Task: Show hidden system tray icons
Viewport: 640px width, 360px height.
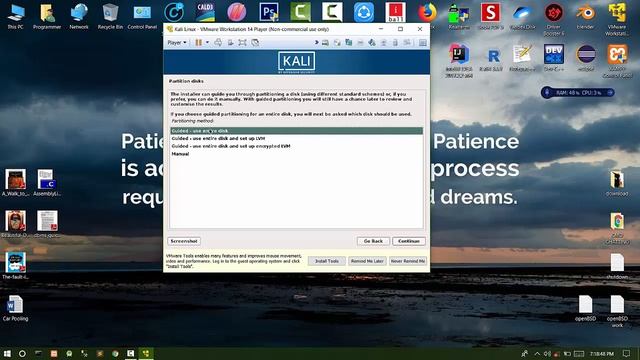Action: coord(537,353)
